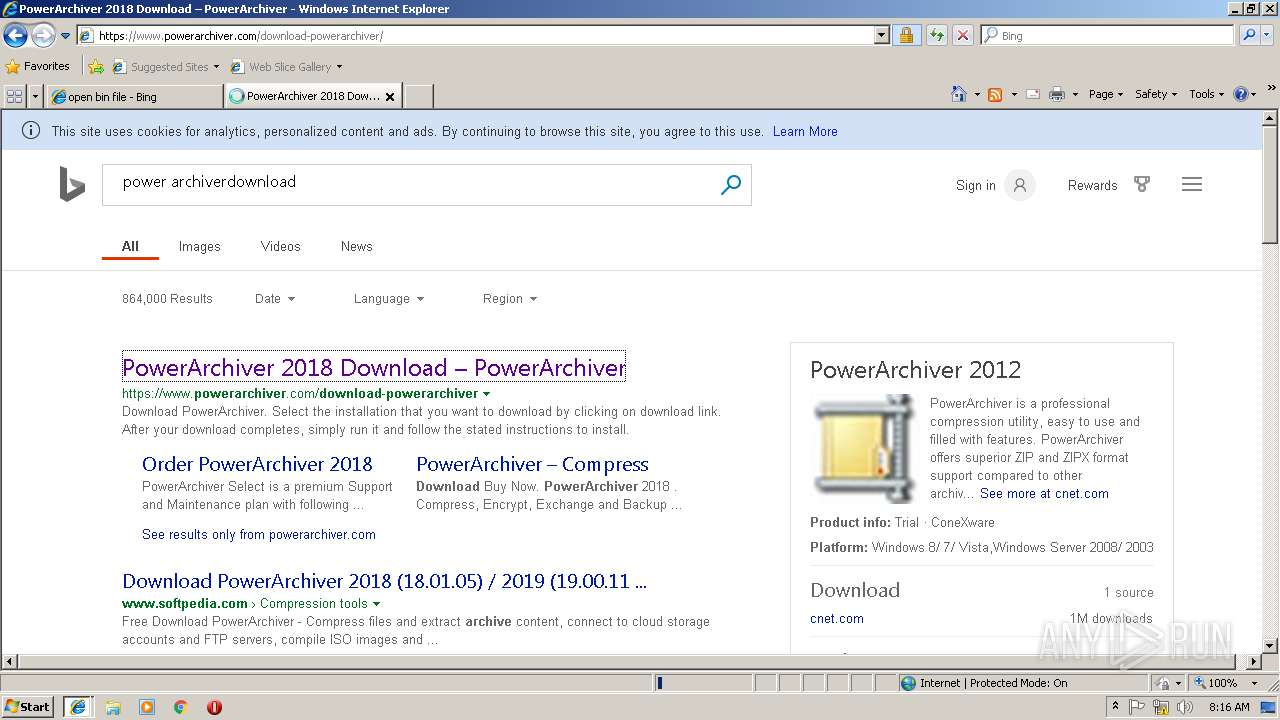Open the tab list dropdown arrow
Image resolution: width=1280 pixels, height=720 pixels.
(x=36, y=96)
